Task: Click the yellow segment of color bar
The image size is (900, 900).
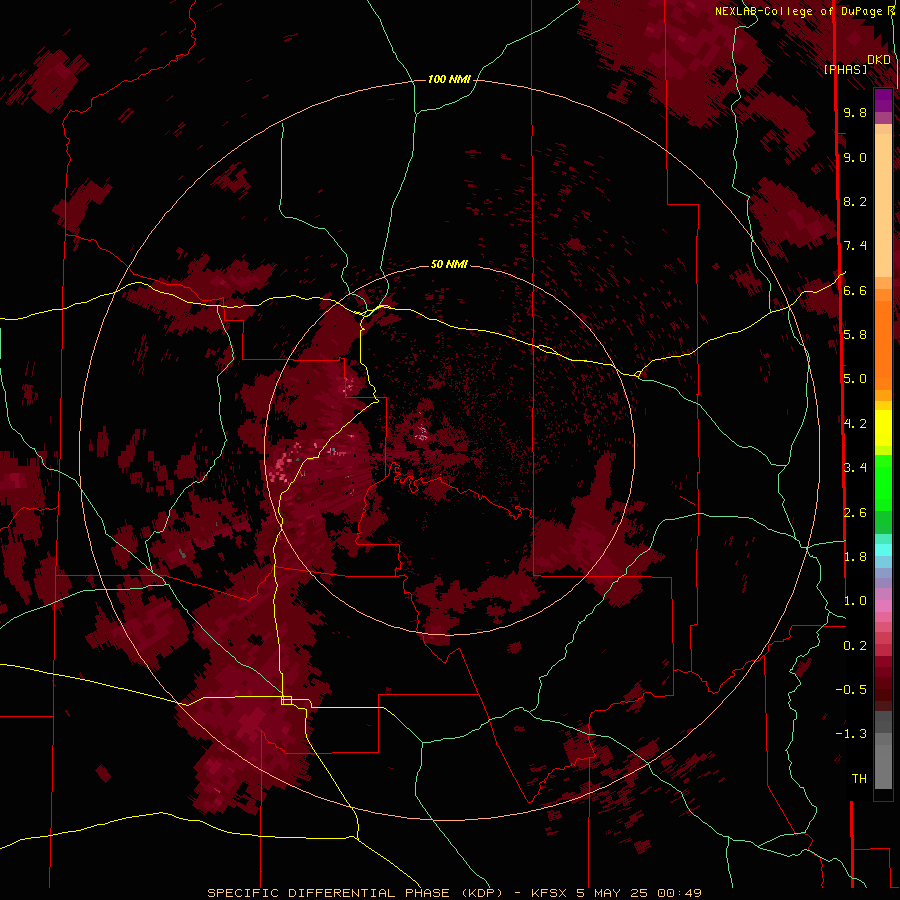Action: [x=883, y=428]
